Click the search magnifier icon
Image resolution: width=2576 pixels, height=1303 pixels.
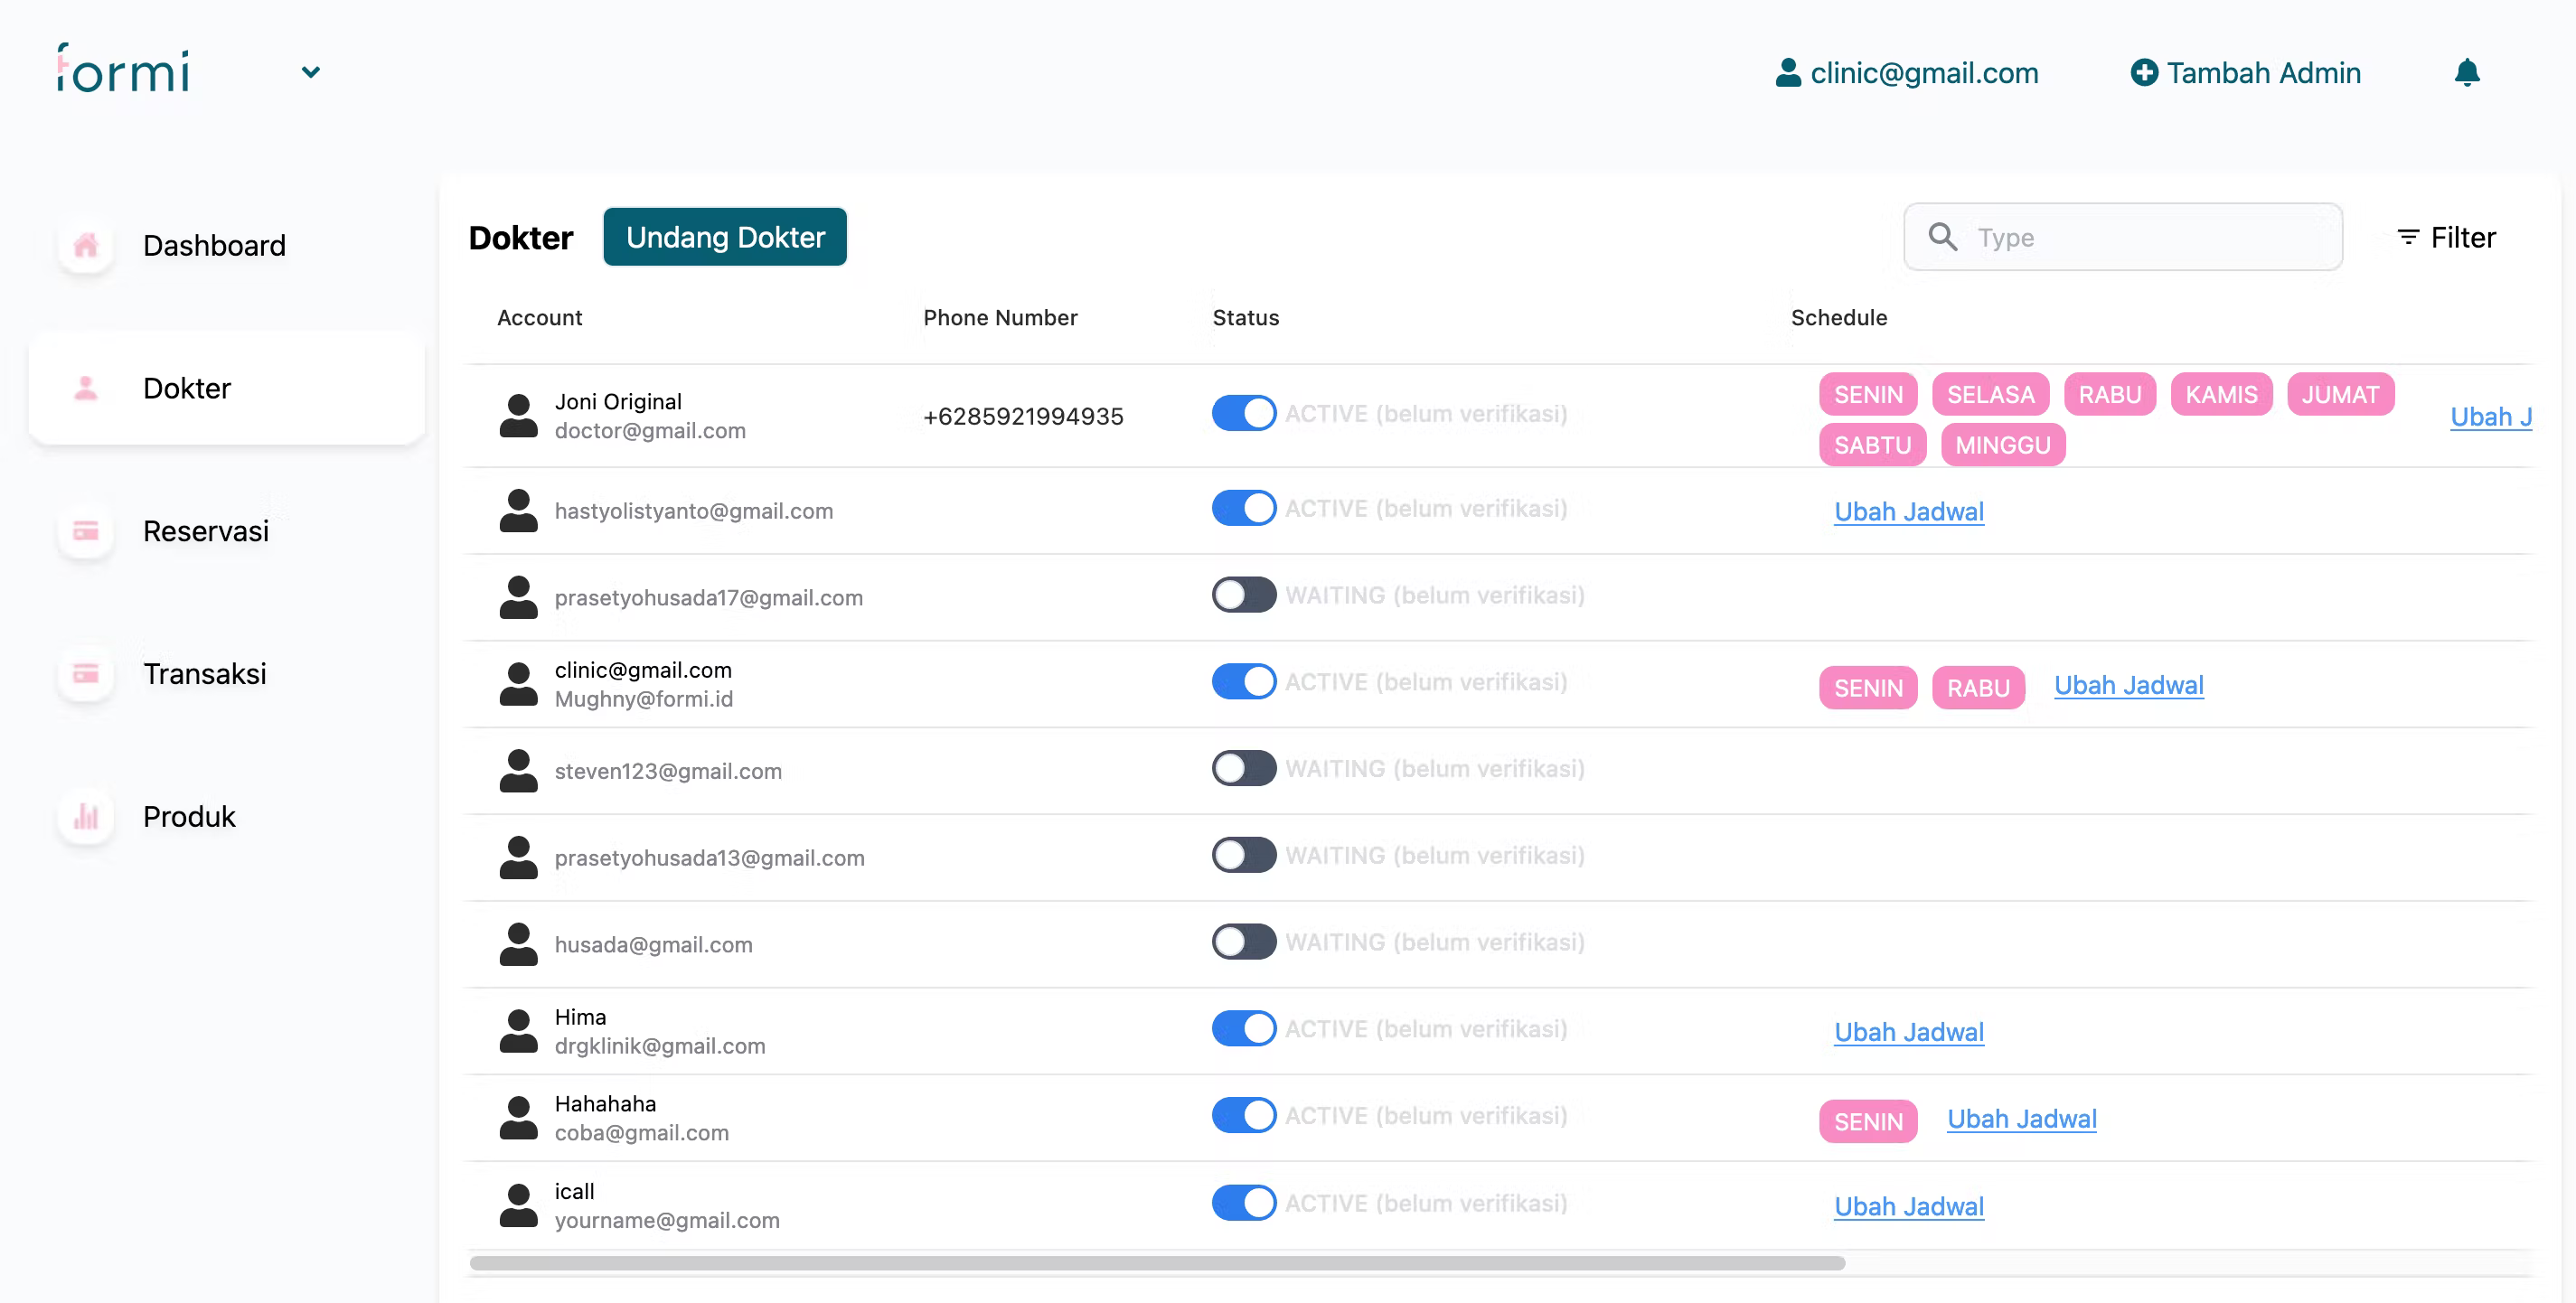(x=1942, y=237)
